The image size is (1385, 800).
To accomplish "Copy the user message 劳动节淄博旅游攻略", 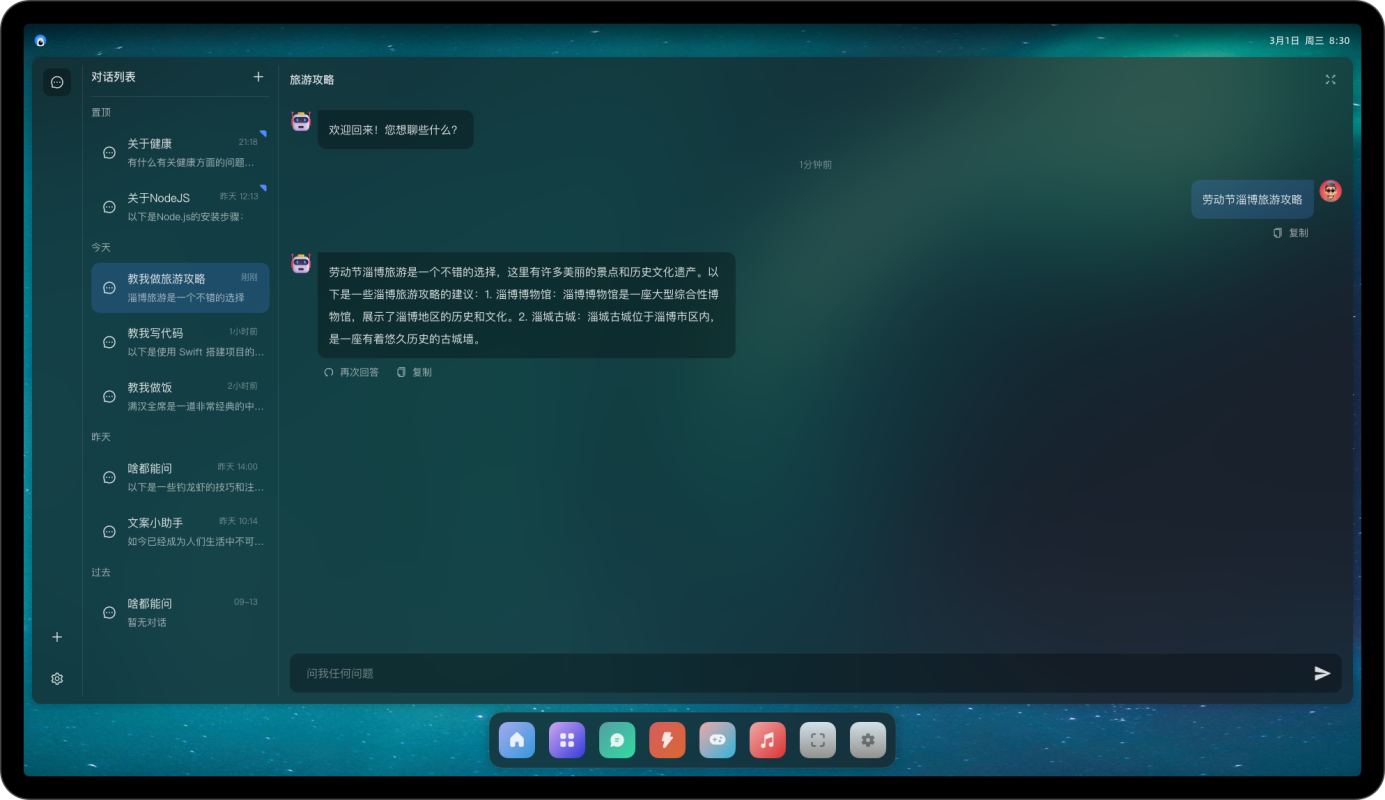I will point(1290,233).
